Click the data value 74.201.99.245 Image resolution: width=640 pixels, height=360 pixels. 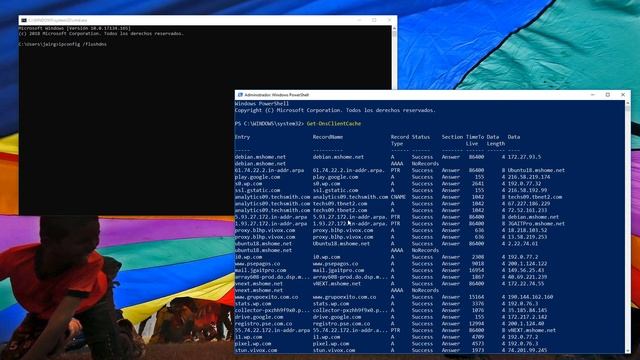tap(527, 350)
